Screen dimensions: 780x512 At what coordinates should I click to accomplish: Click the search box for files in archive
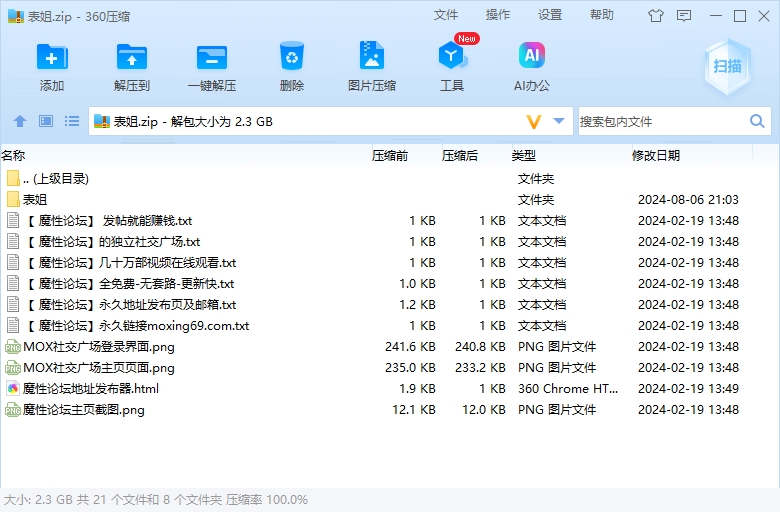tap(660, 121)
